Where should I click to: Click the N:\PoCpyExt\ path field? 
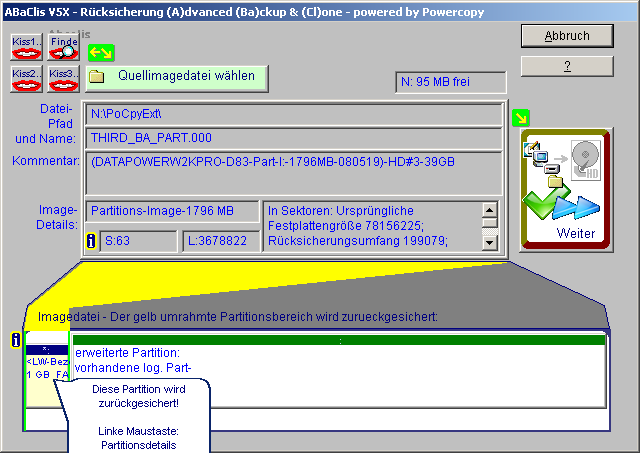(293, 114)
